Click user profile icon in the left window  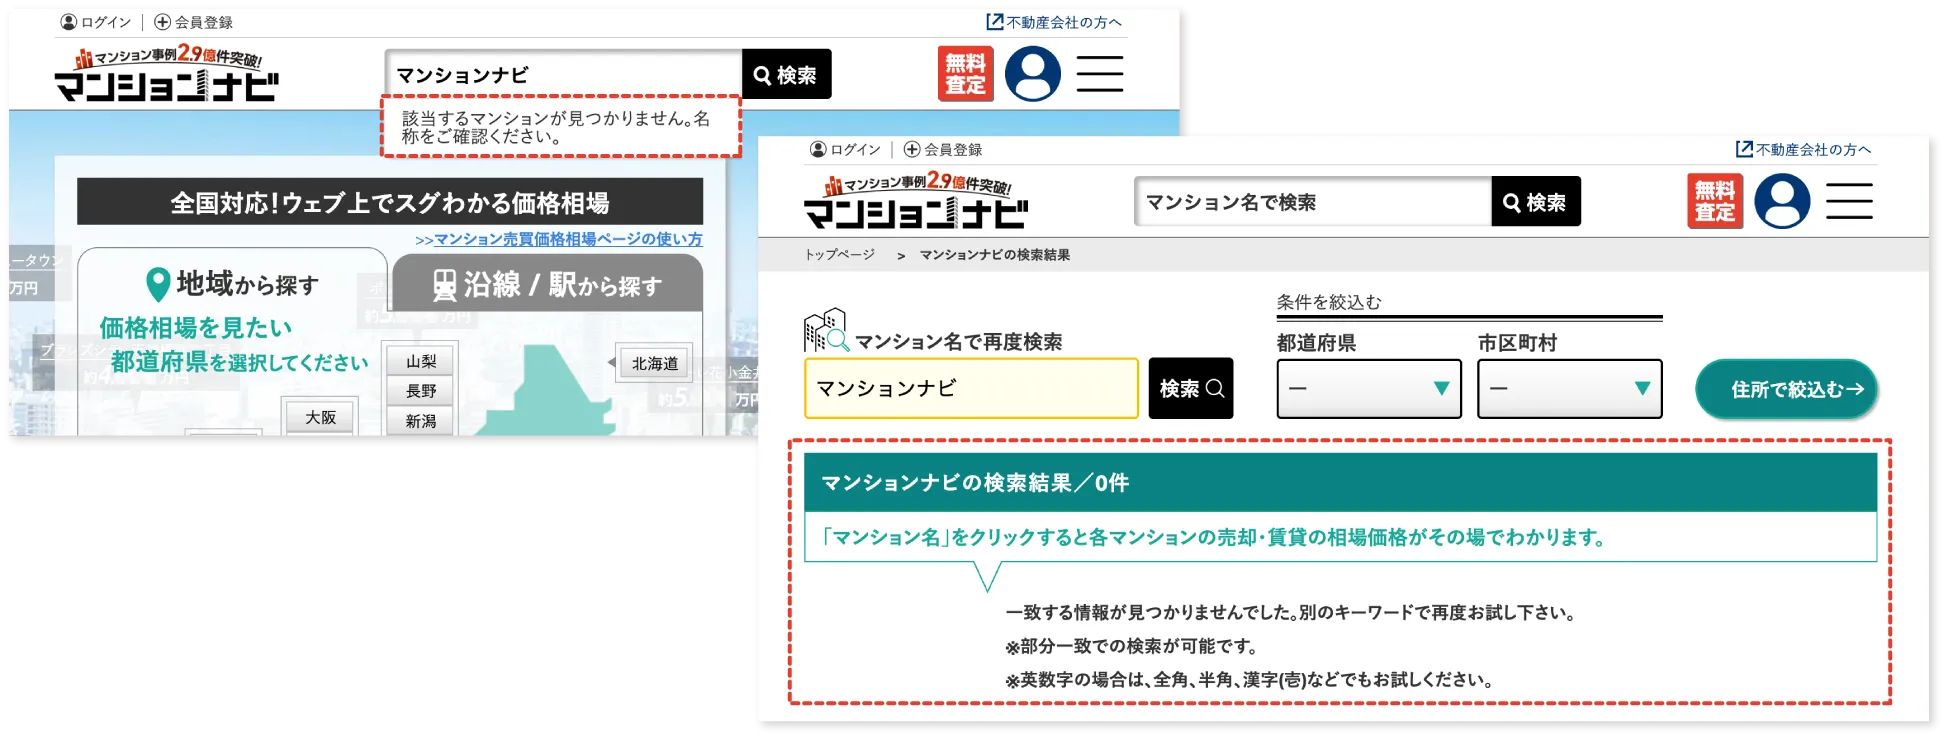(1032, 74)
